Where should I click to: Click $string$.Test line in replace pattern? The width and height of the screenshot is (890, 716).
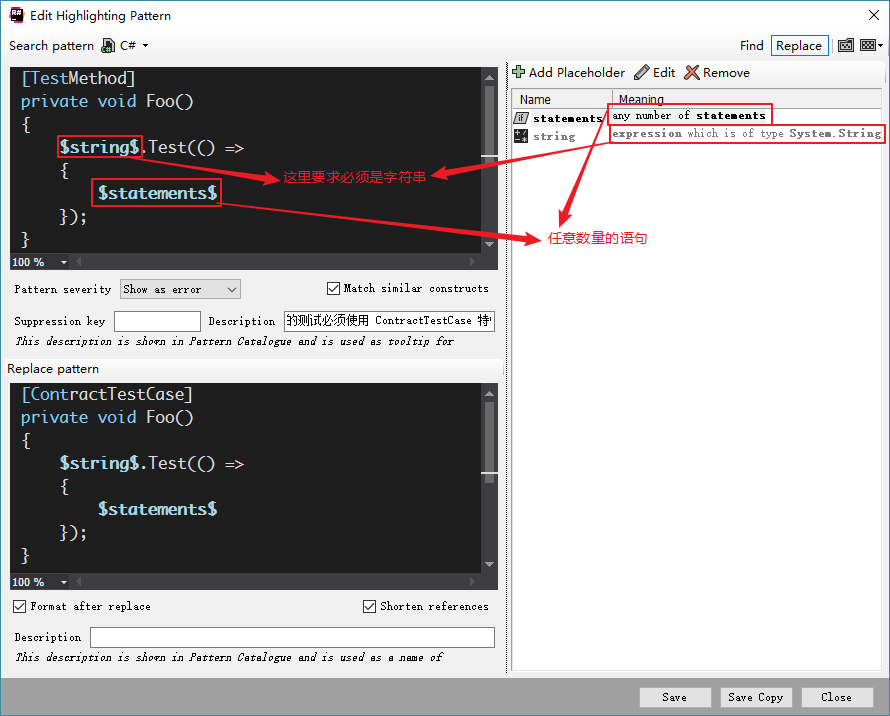tap(152, 463)
